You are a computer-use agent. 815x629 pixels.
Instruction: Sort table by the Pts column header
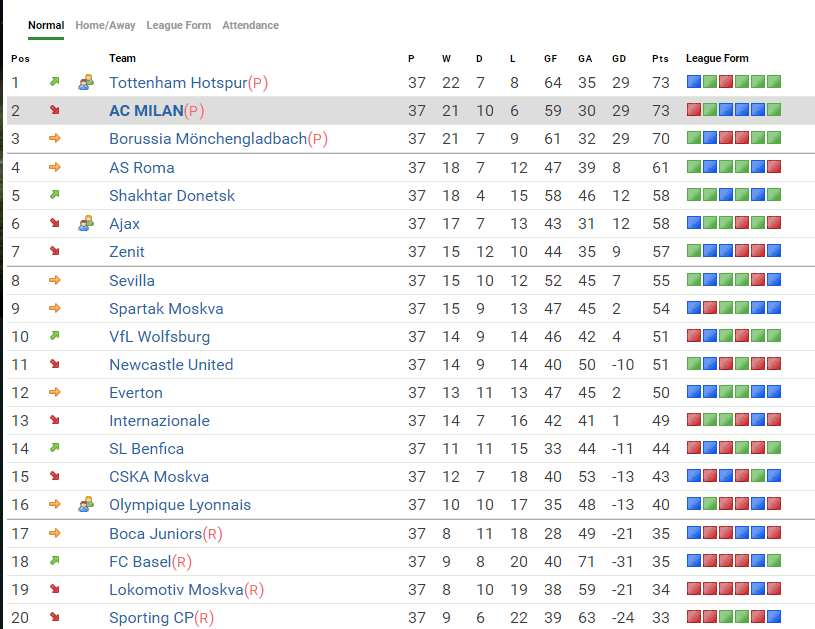click(x=659, y=58)
